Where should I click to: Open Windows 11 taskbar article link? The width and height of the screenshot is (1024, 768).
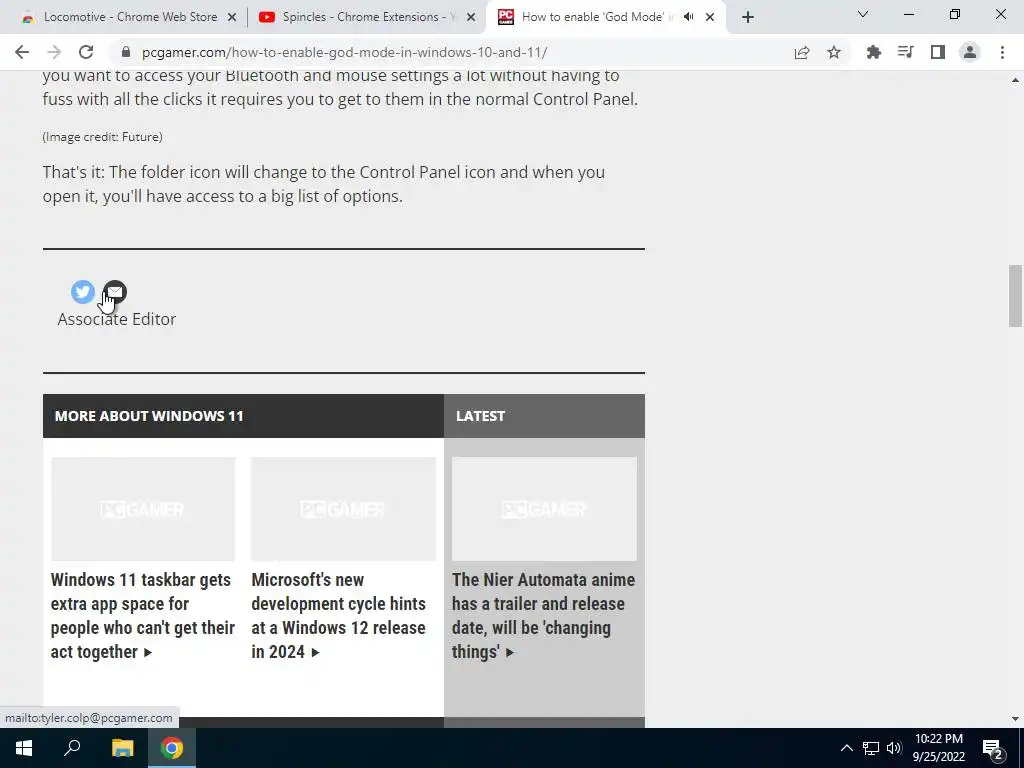[142, 616]
